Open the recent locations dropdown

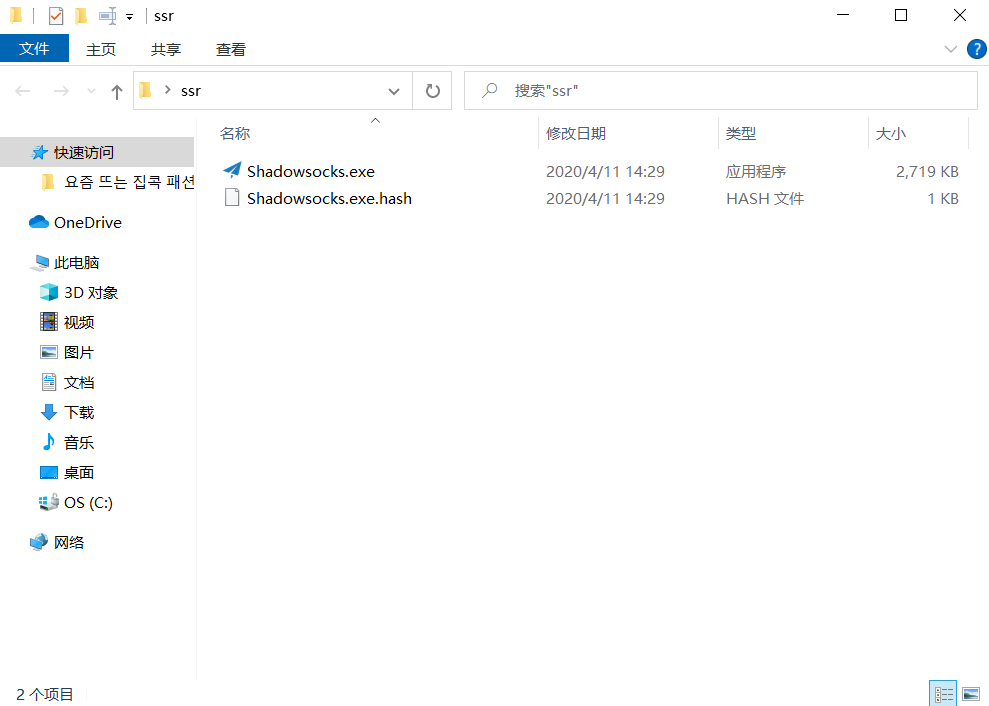coord(91,91)
